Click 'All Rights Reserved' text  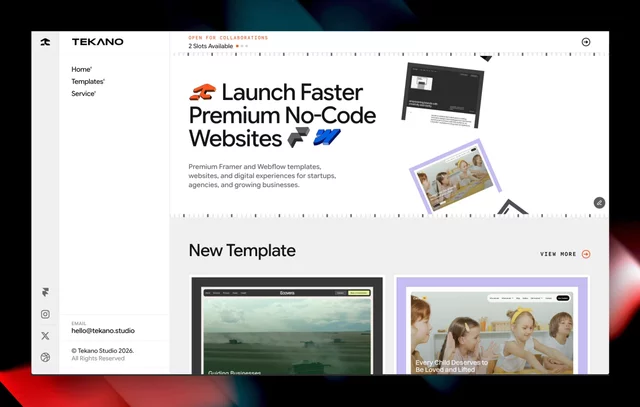98,358
